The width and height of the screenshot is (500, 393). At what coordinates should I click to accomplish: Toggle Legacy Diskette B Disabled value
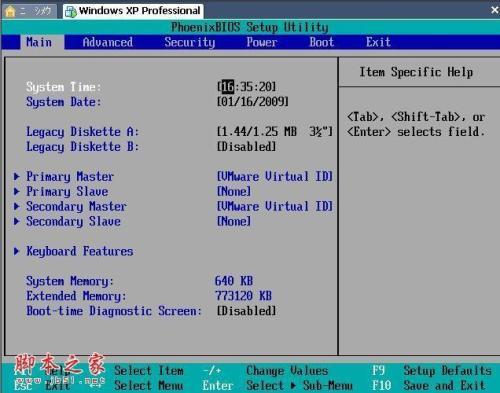pos(246,146)
